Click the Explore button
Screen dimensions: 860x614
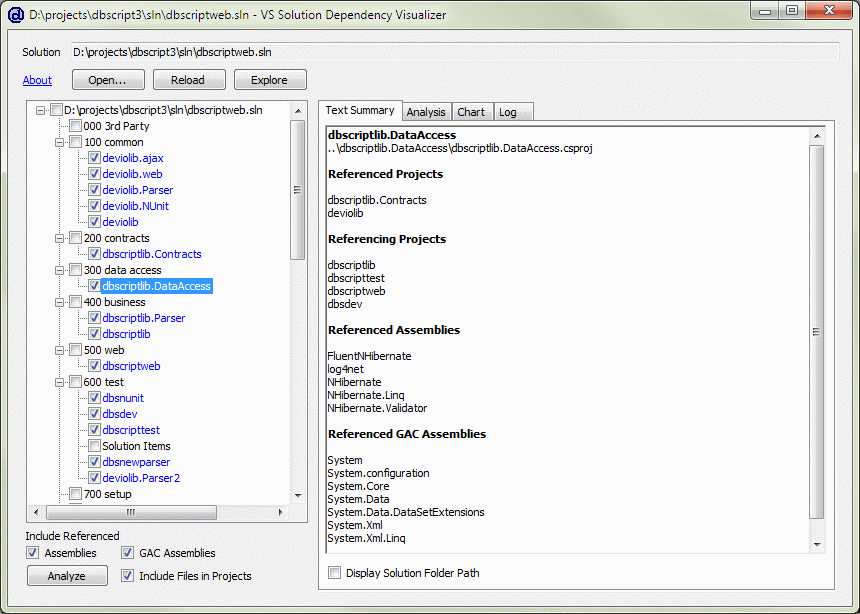(270, 80)
